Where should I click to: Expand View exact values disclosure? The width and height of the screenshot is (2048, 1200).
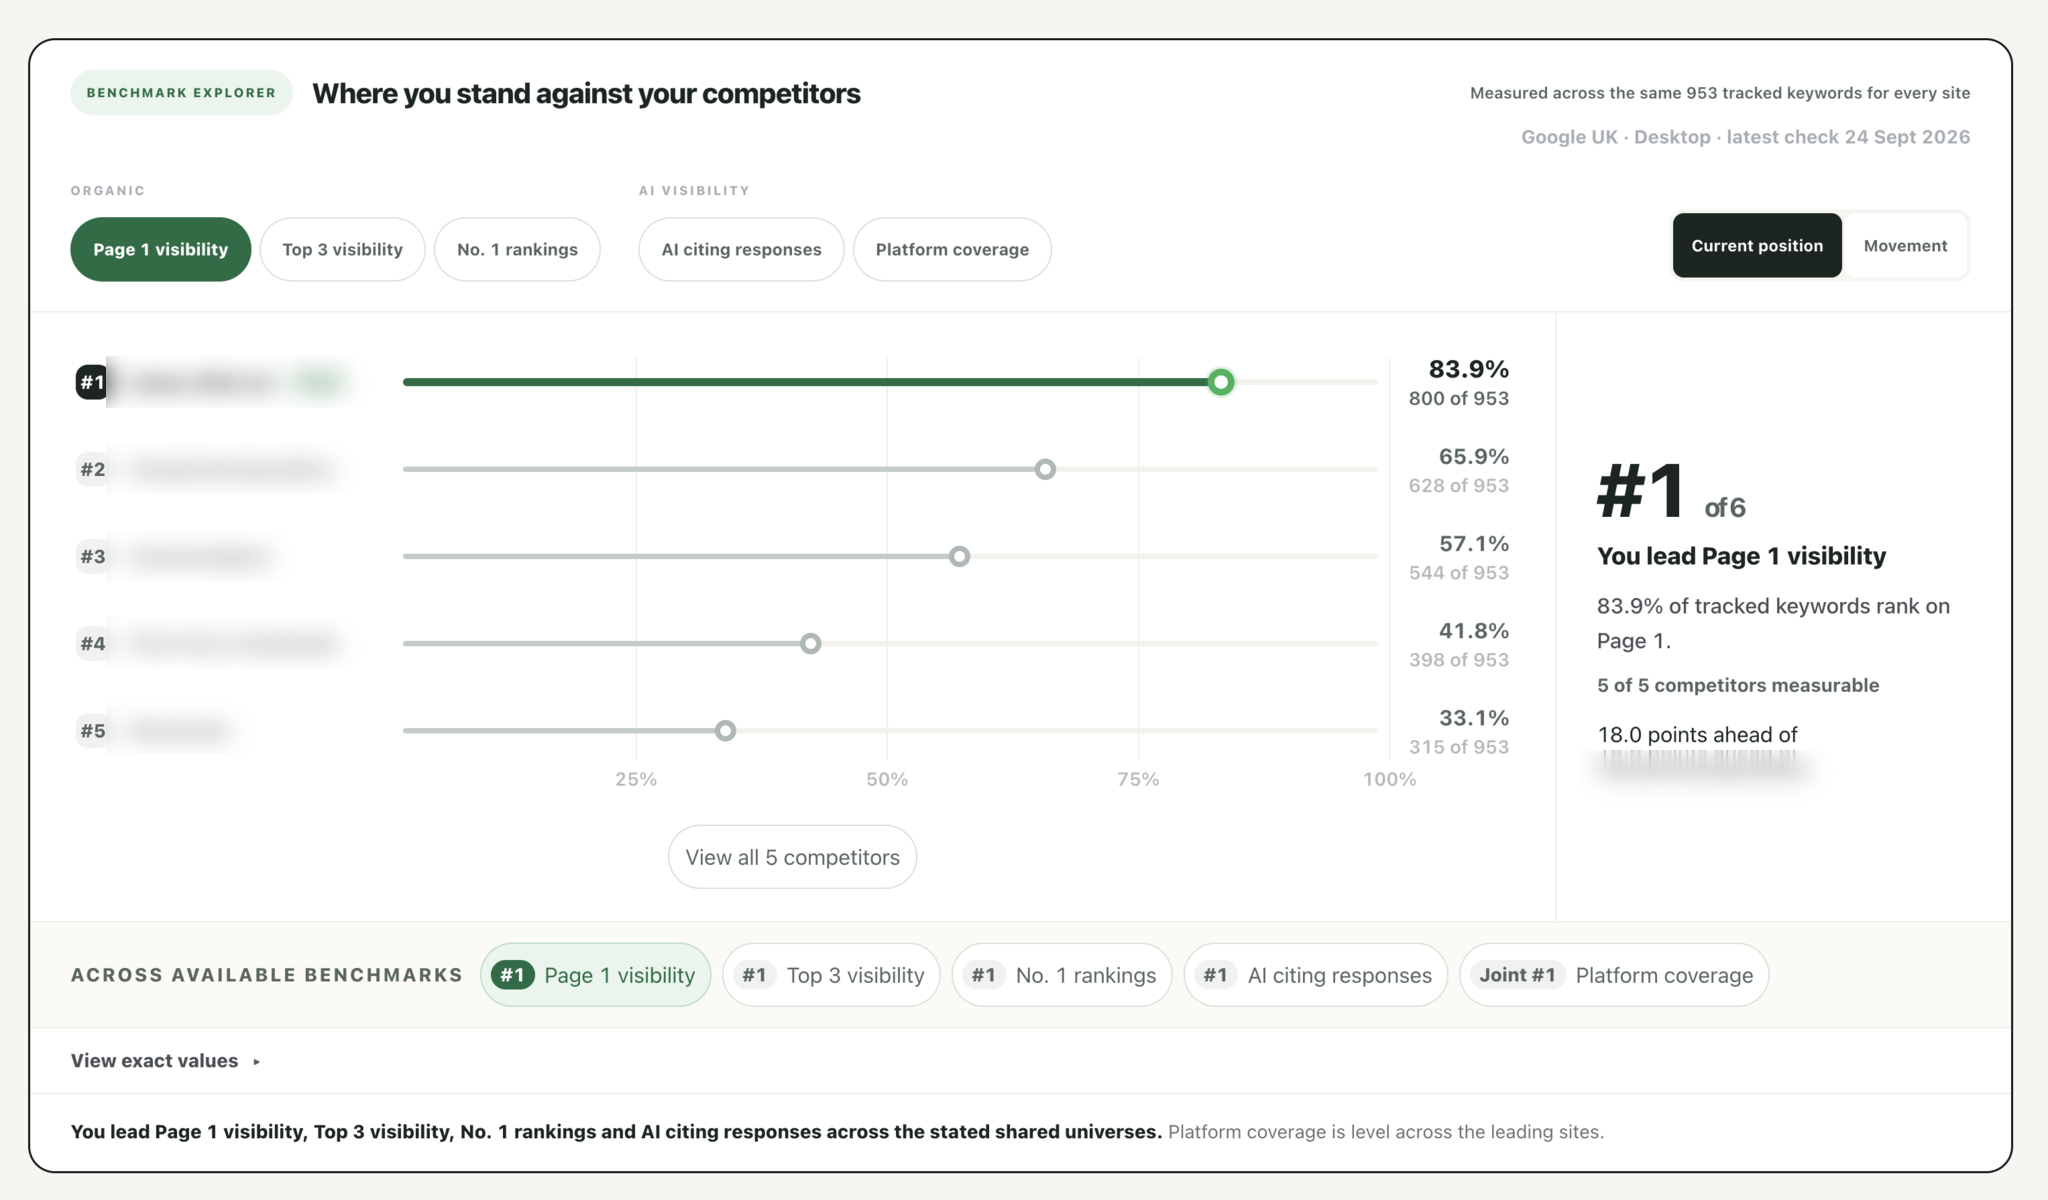point(166,1060)
